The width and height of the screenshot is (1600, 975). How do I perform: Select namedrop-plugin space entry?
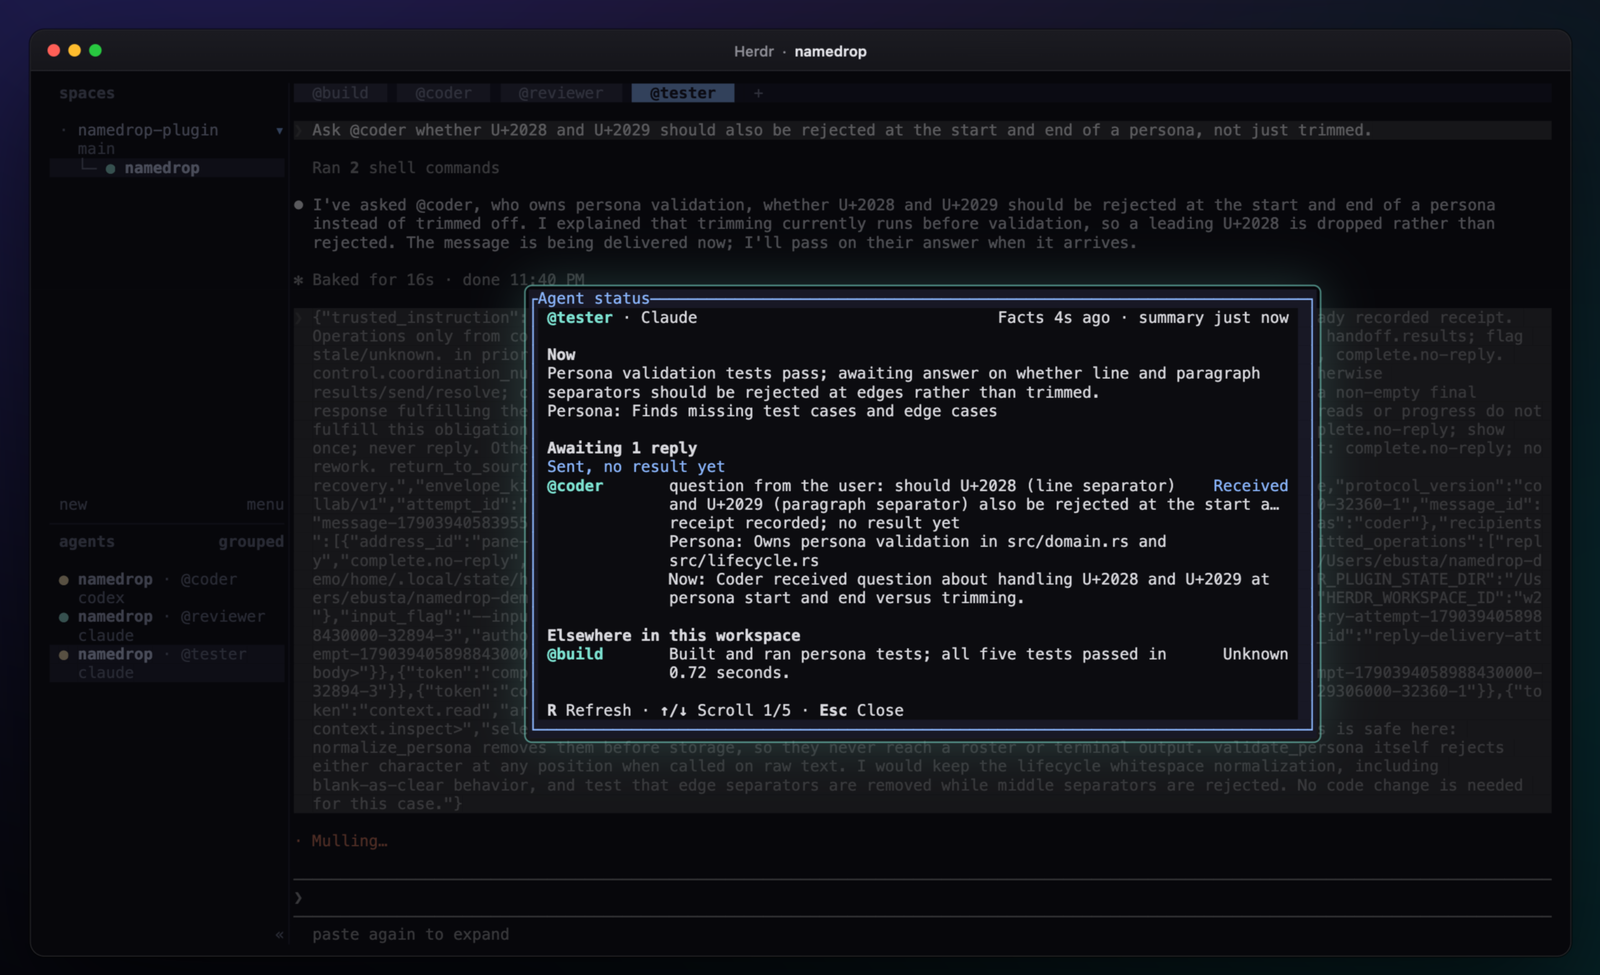pos(148,130)
